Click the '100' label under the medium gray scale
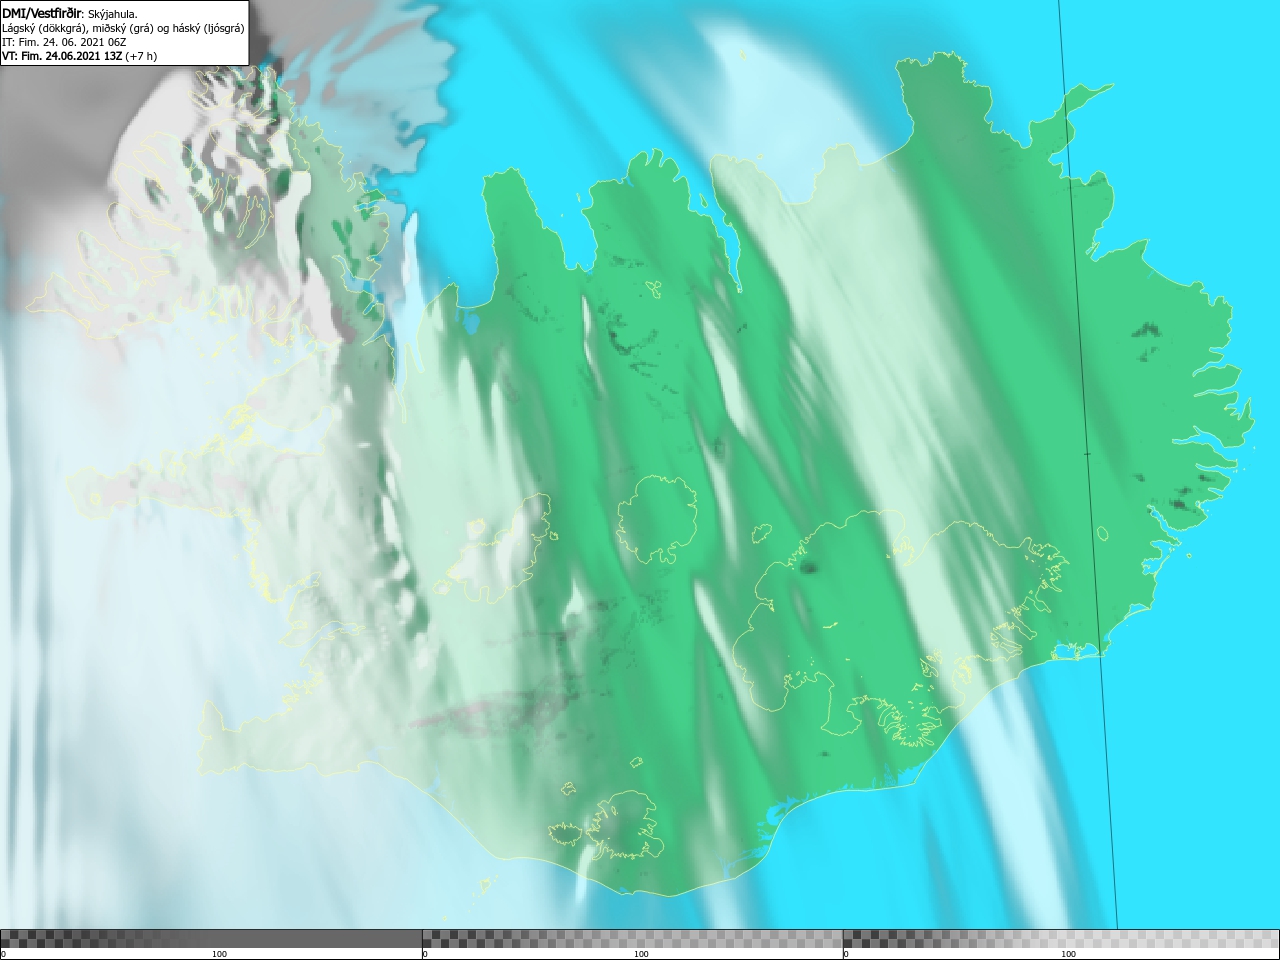Screen dimensions: 1280x960 click(641, 954)
